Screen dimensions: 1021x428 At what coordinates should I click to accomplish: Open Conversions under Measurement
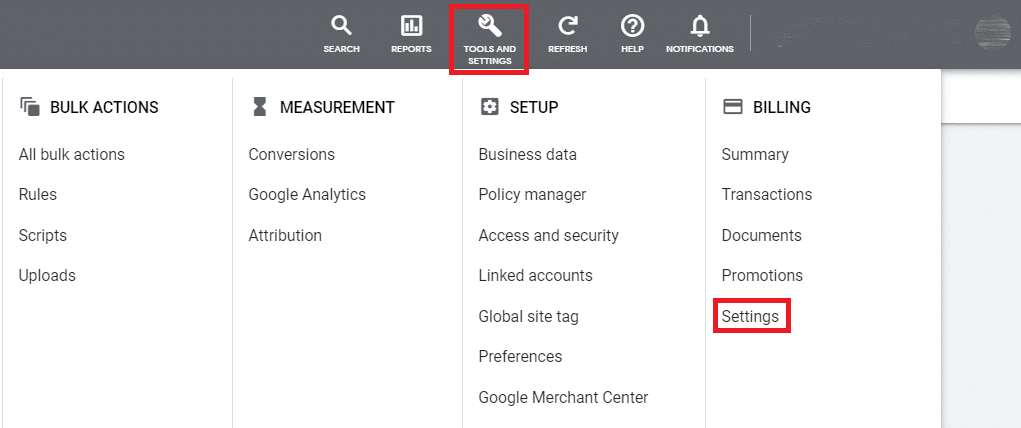(x=291, y=154)
